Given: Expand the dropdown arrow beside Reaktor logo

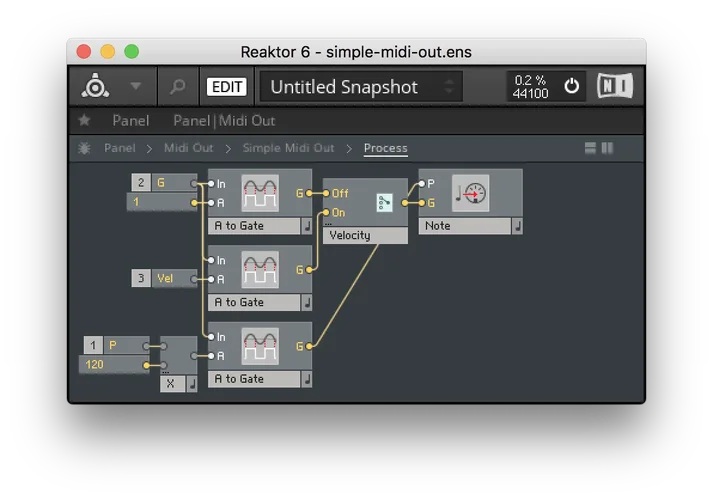Looking at the screenshot, I should (136, 86).
